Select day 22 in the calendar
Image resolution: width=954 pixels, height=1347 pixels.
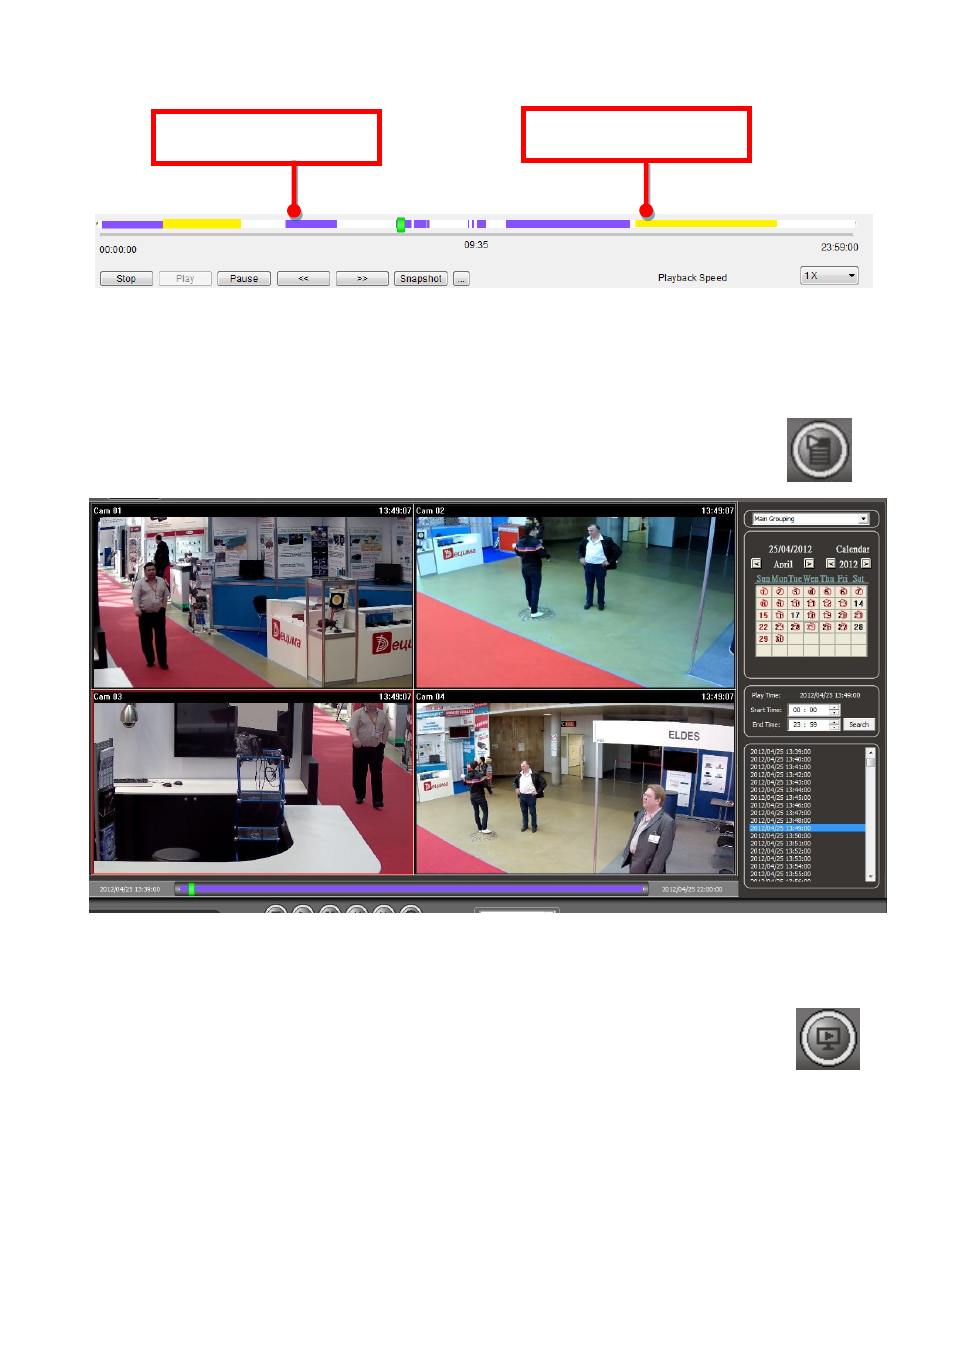coord(764,627)
